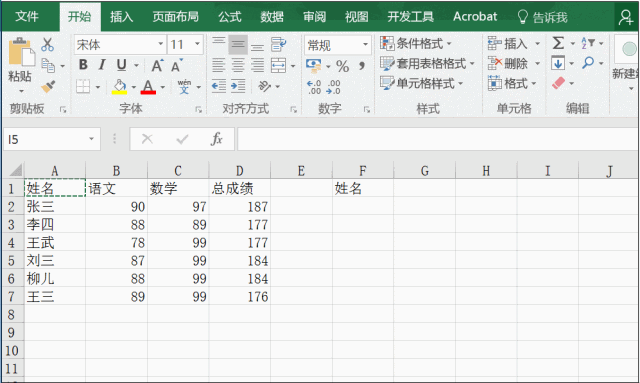Apply yellow fill color bucket
Screen dimensions: 640x383
[x=119, y=87]
